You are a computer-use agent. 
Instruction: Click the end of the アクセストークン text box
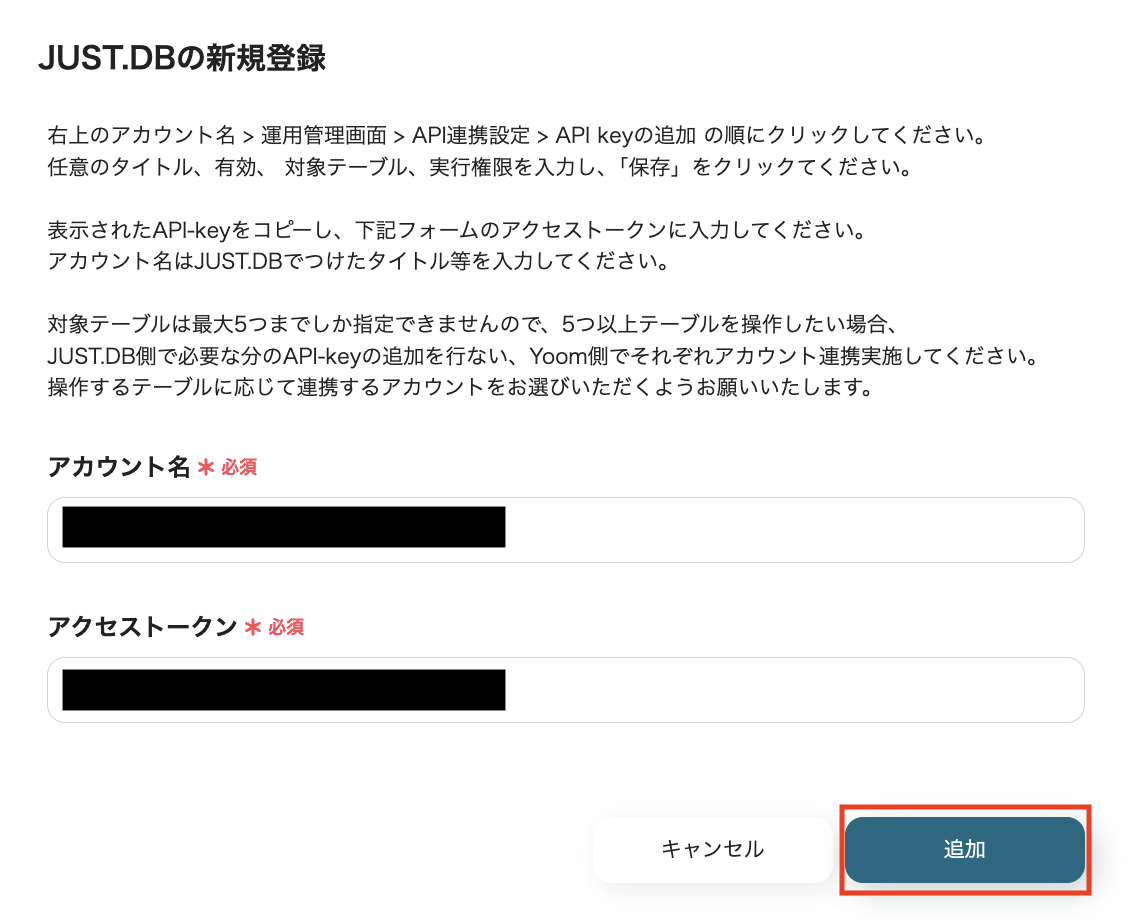coord(1050,689)
